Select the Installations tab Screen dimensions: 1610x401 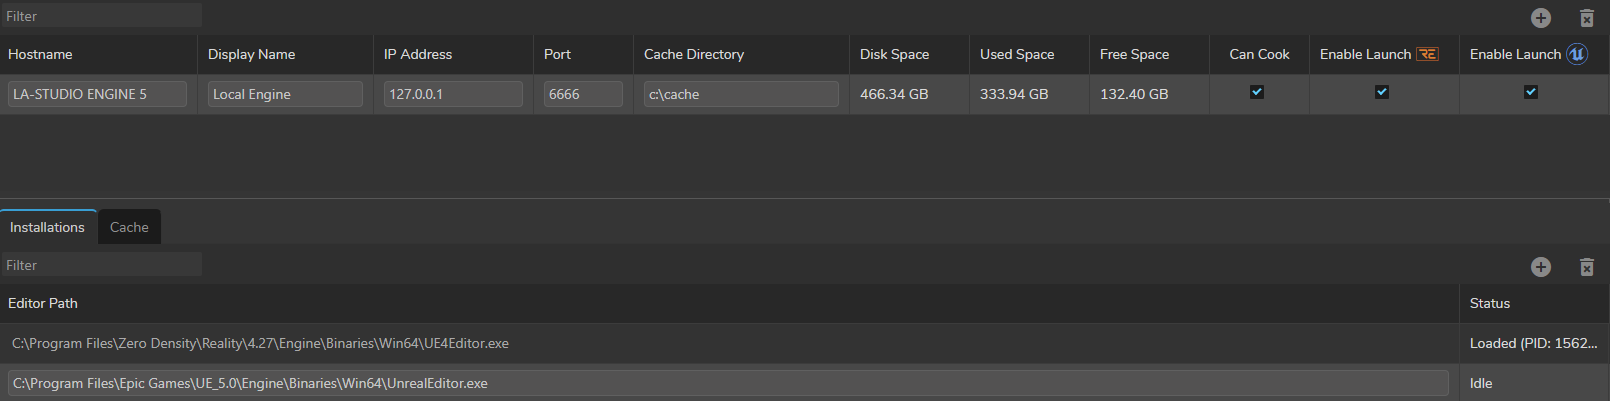[x=47, y=227]
